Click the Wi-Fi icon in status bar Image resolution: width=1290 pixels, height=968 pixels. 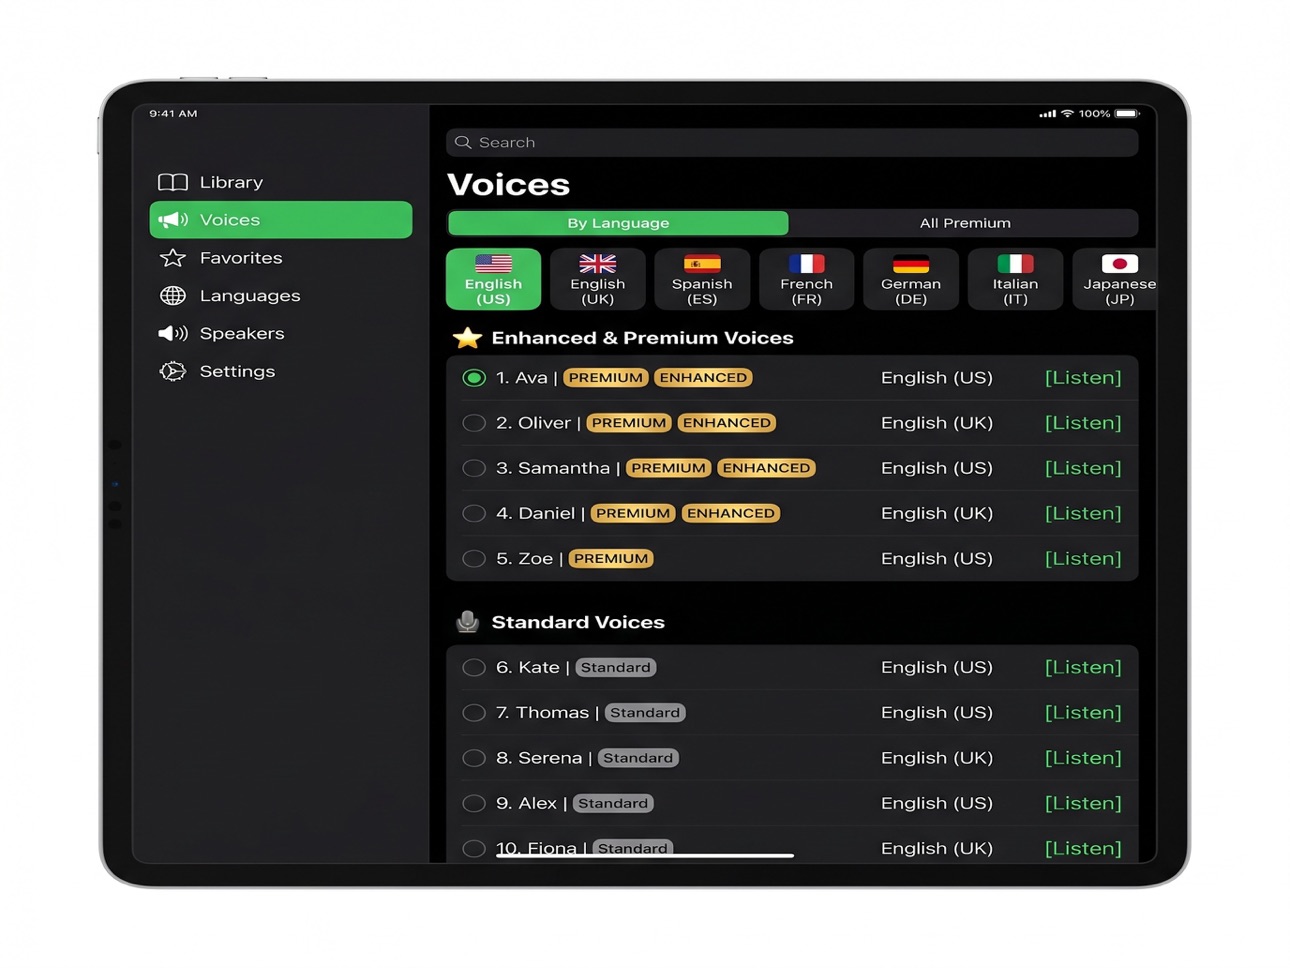(1068, 114)
